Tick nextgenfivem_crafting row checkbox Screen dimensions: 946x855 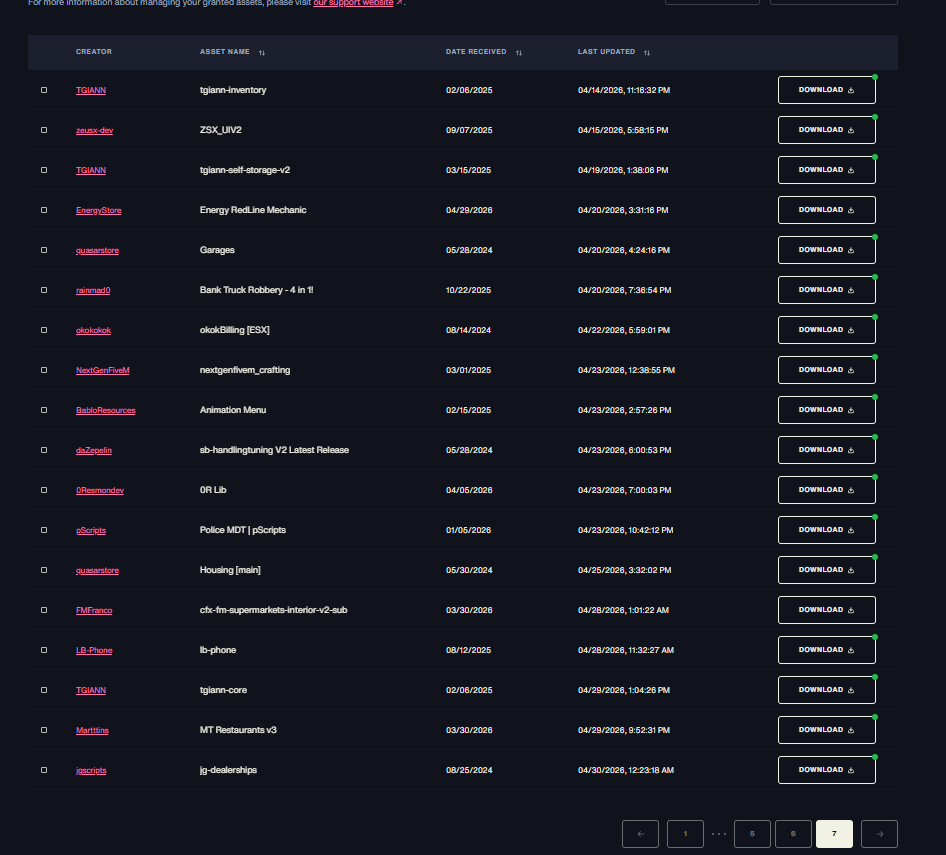point(44,370)
